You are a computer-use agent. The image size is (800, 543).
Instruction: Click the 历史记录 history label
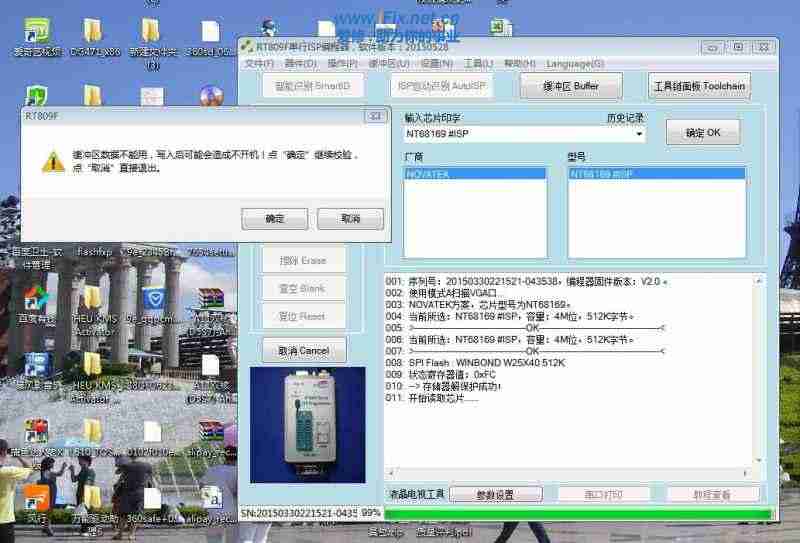[x=625, y=118]
